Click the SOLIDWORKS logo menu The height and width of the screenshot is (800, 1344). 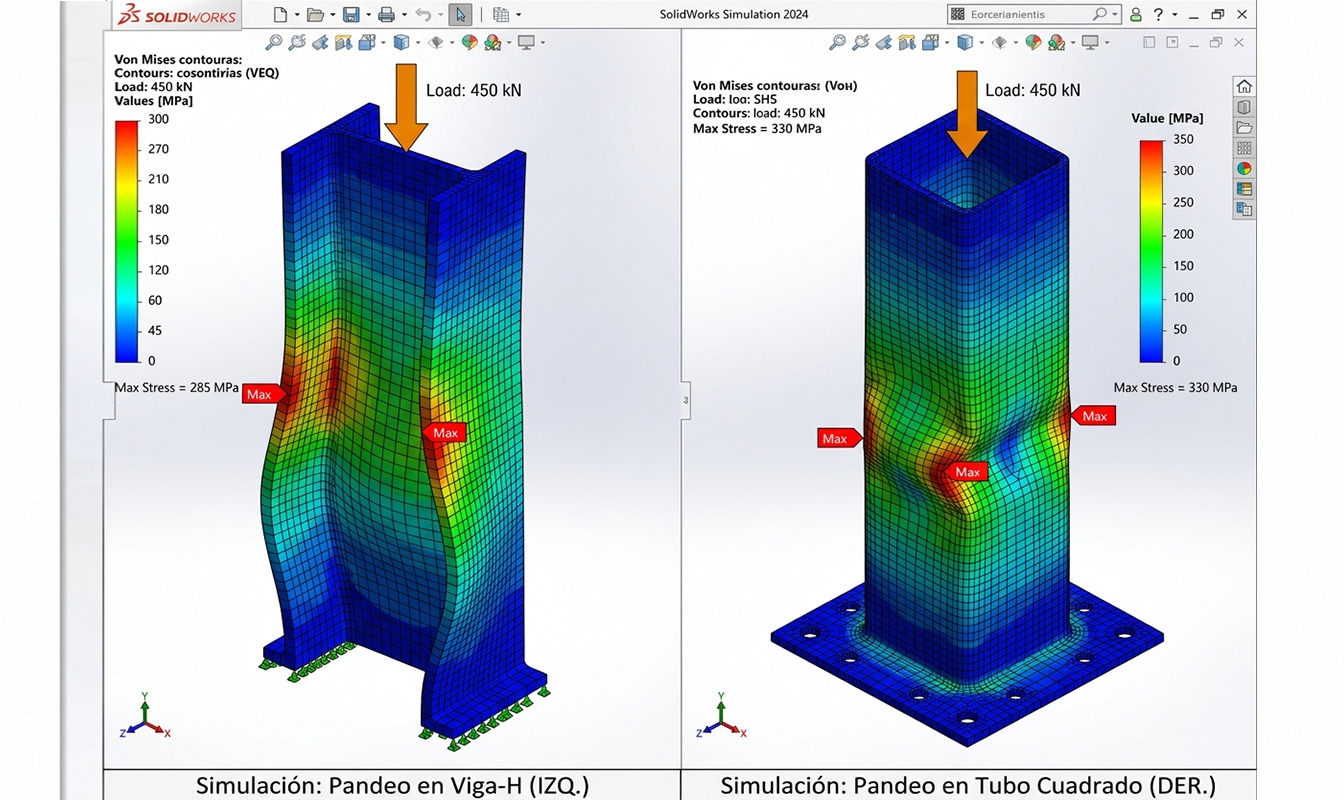tap(176, 15)
